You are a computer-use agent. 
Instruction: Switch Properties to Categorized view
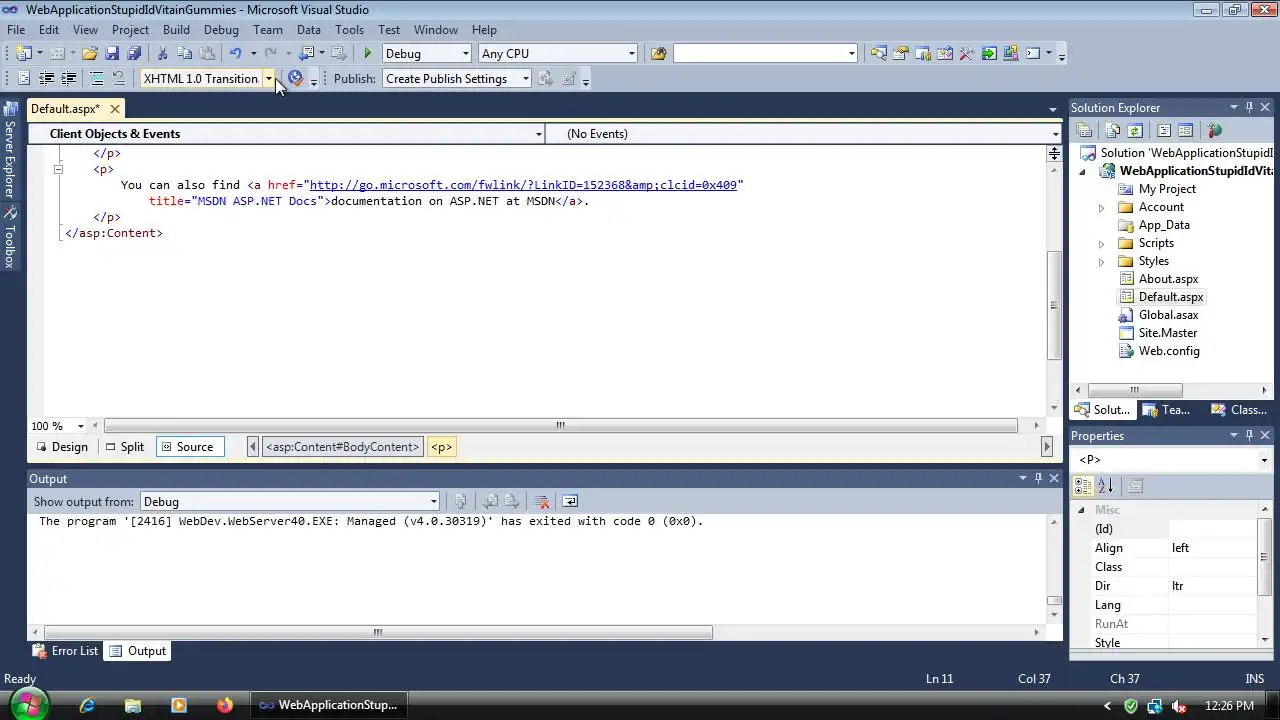click(1083, 486)
